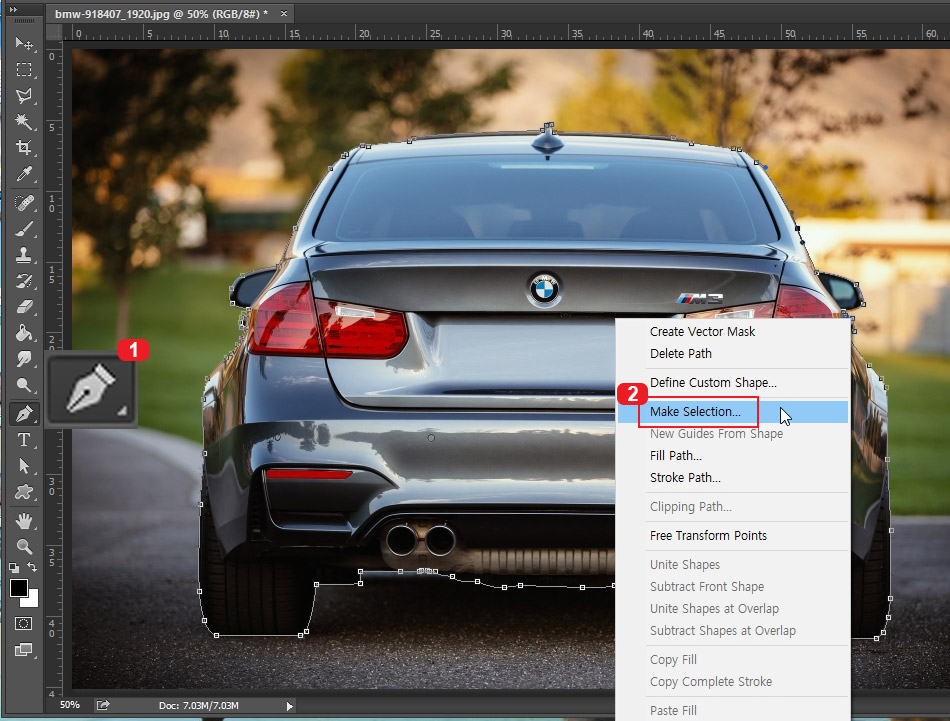Screen dimensions: 950x721
Task: Click Copy Complete Stroke menu item
Action: tap(732, 682)
